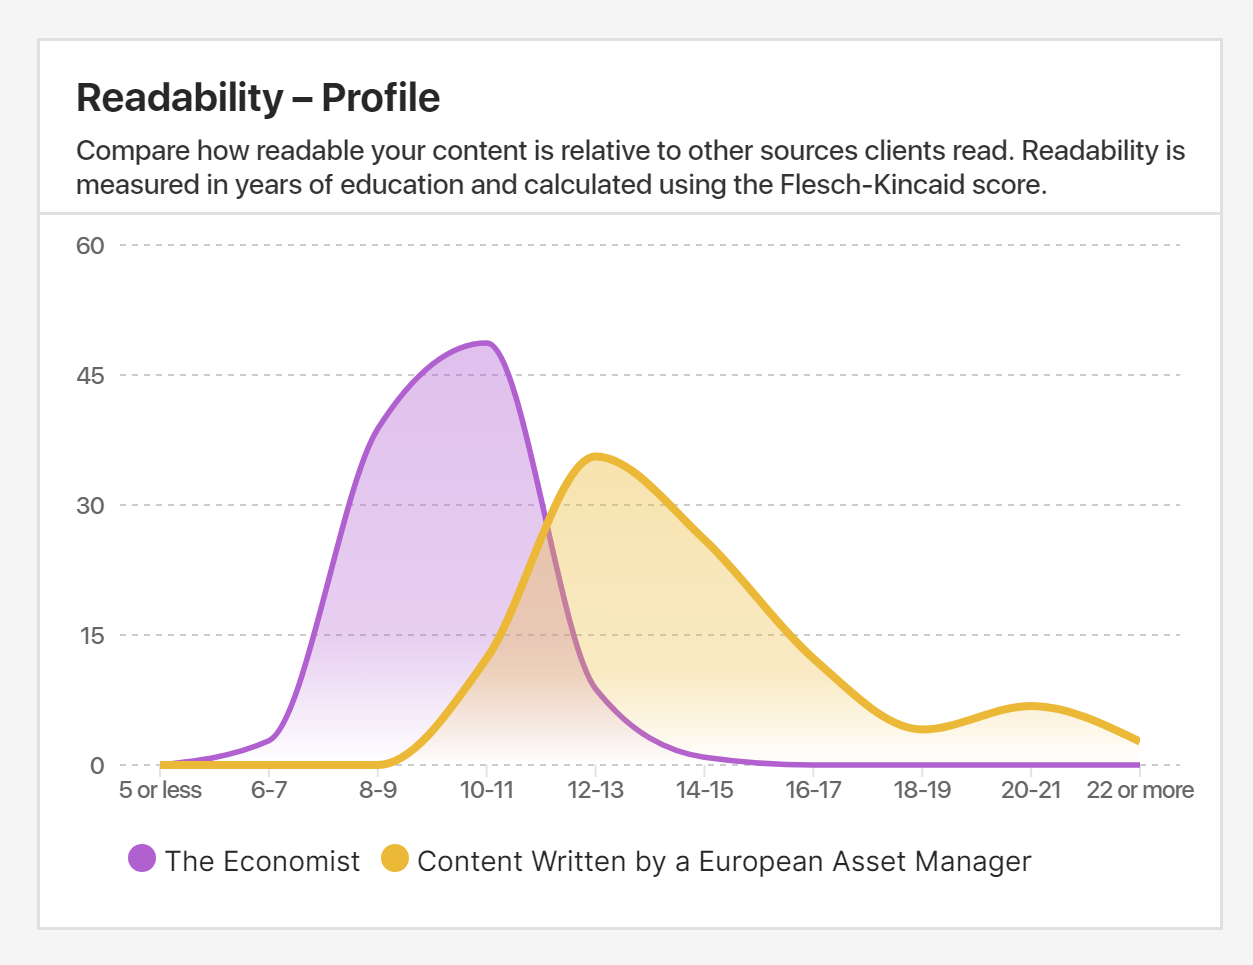Toggle 'The Economist' series legend label
The image size is (1253, 965).
point(262,861)
